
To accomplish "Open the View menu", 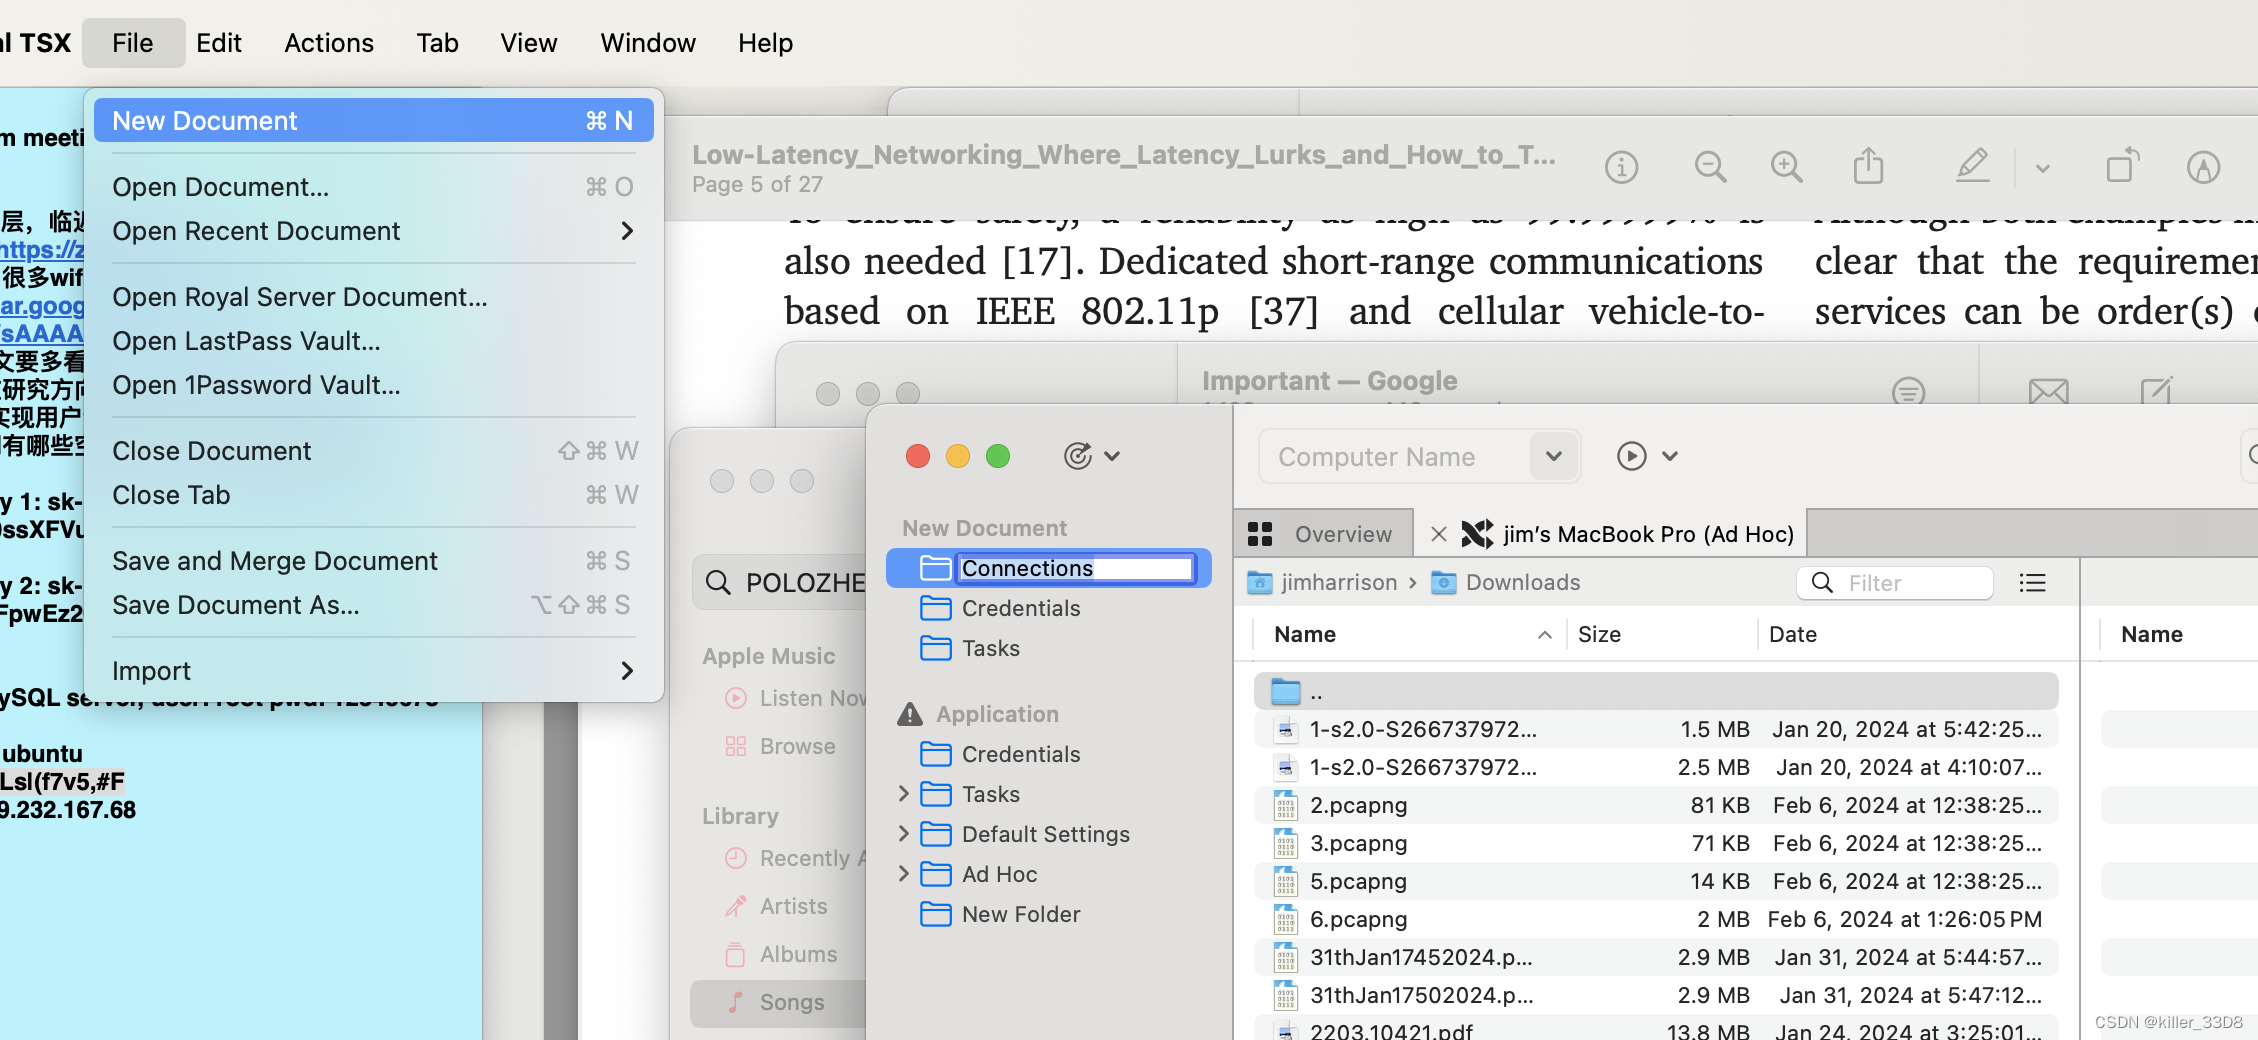I will tap(529, 43).
